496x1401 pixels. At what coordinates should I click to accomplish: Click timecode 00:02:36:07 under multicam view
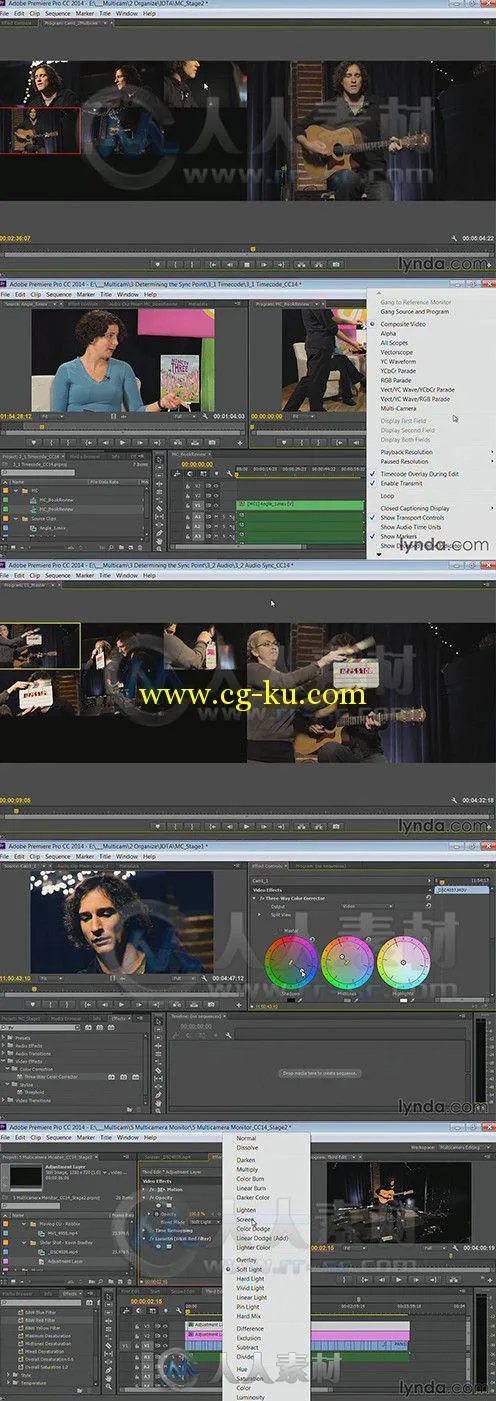coord(17,238)
